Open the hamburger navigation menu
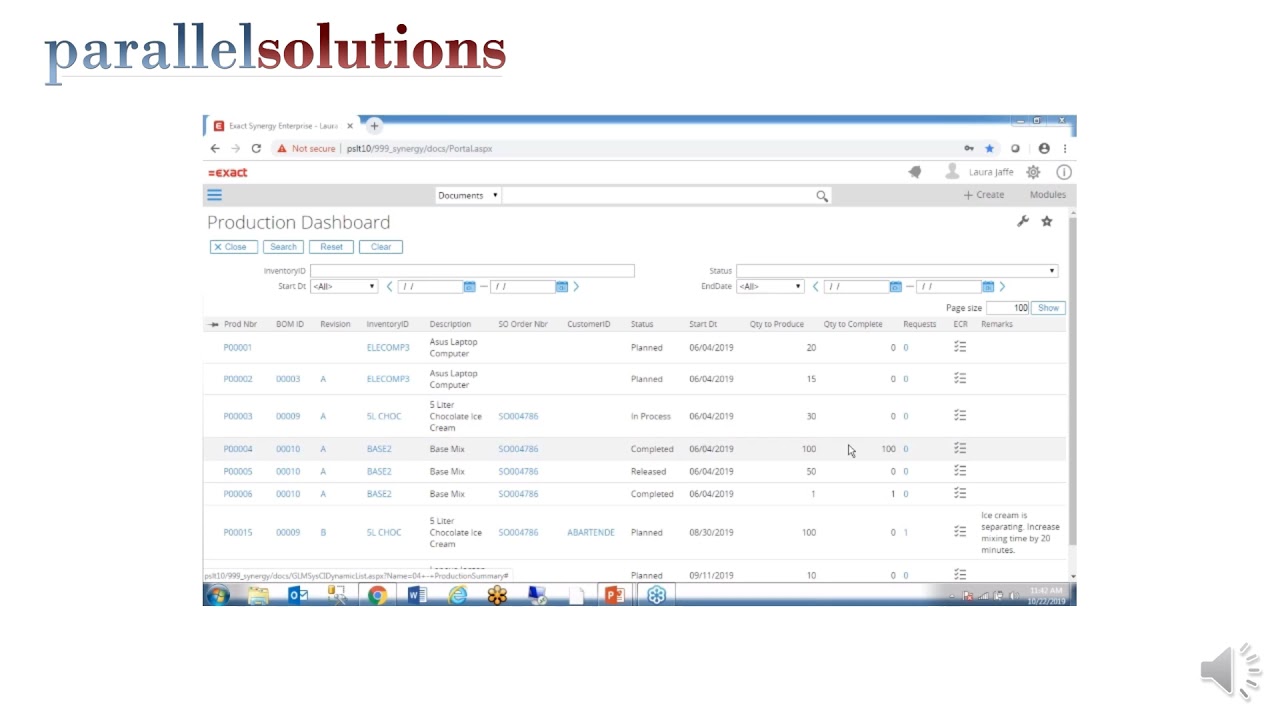The width and height of the screenshot is (1280, 720). point(214,195)
